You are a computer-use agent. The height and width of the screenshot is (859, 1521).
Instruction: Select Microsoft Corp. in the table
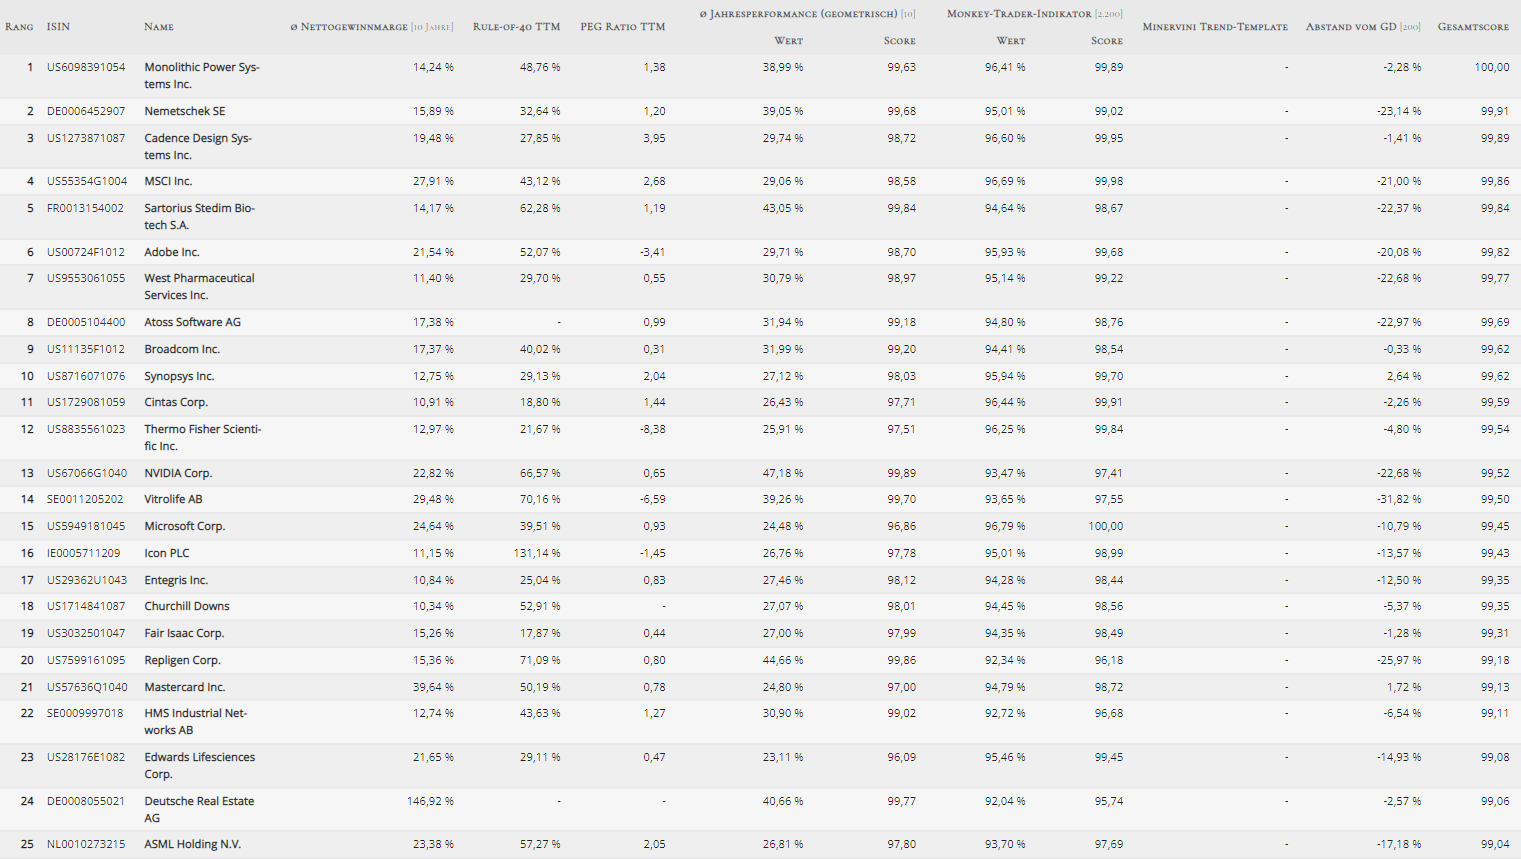[185, 526]
